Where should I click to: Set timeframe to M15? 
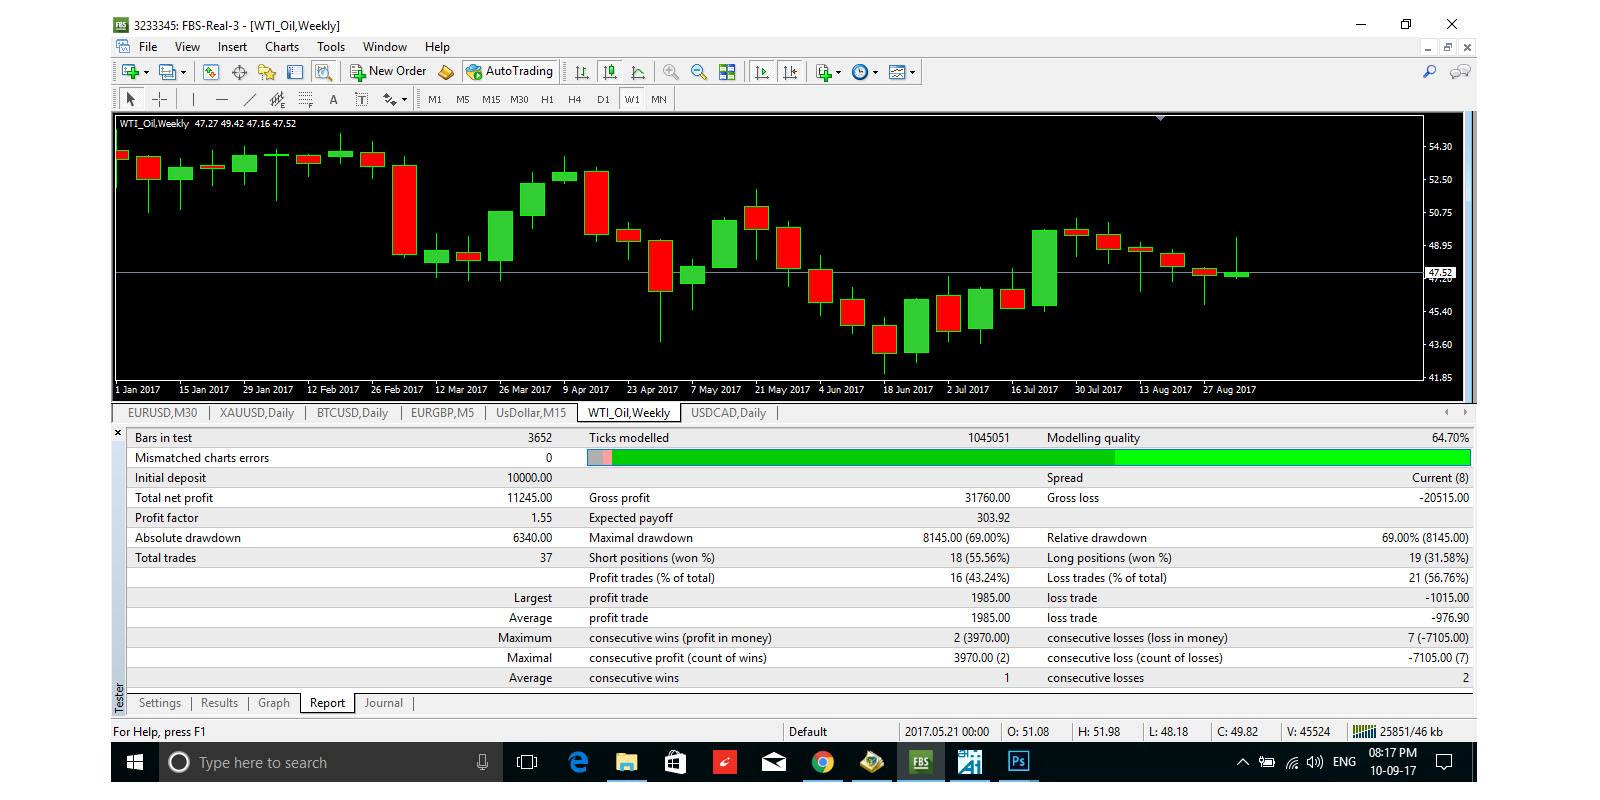click(491, 99)
